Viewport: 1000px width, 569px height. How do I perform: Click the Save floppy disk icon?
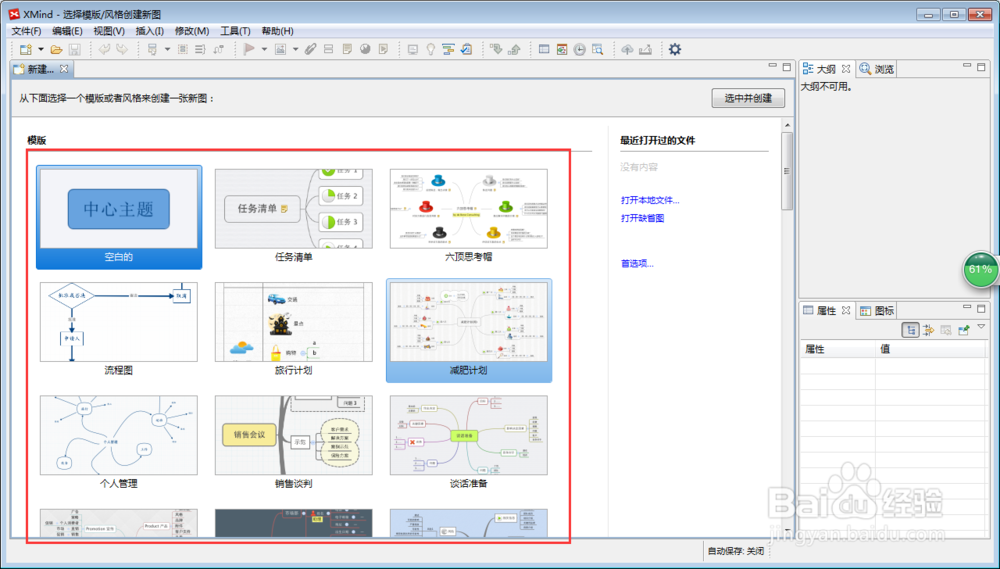[x=74, y=49]
